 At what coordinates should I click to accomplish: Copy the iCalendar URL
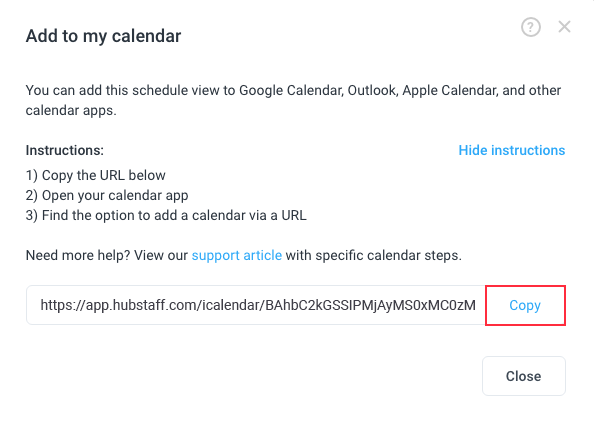[525, 305]
